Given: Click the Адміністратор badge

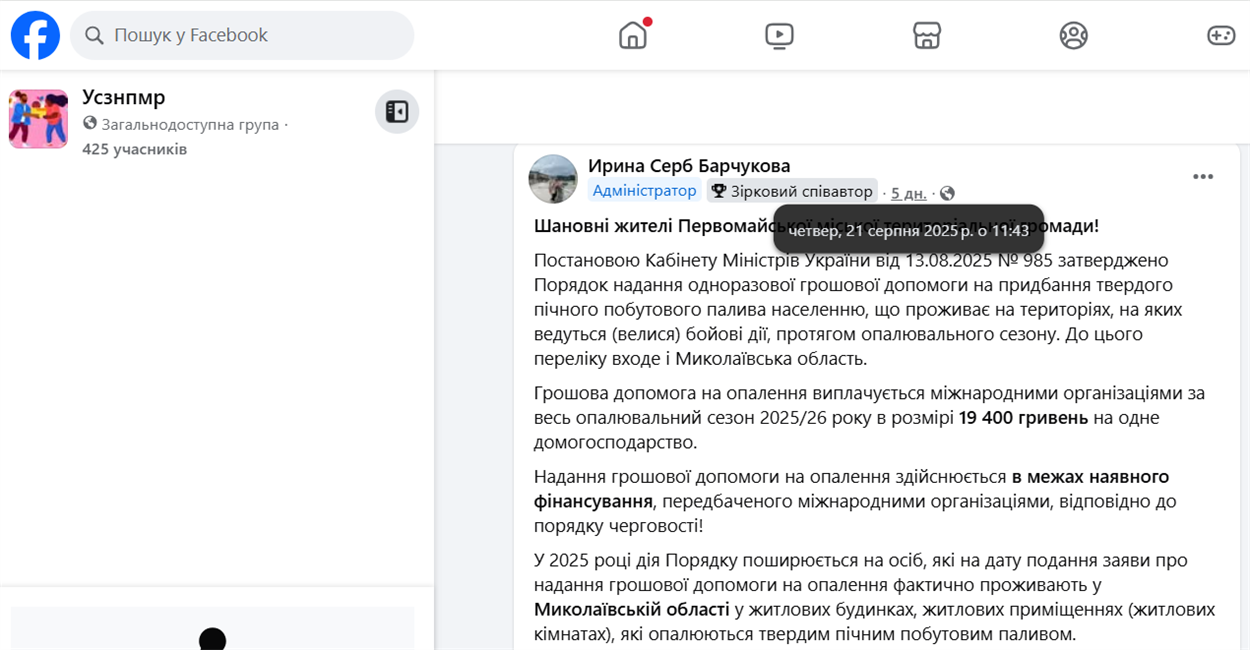Looking at the screenshot, I should click(644, 191).
